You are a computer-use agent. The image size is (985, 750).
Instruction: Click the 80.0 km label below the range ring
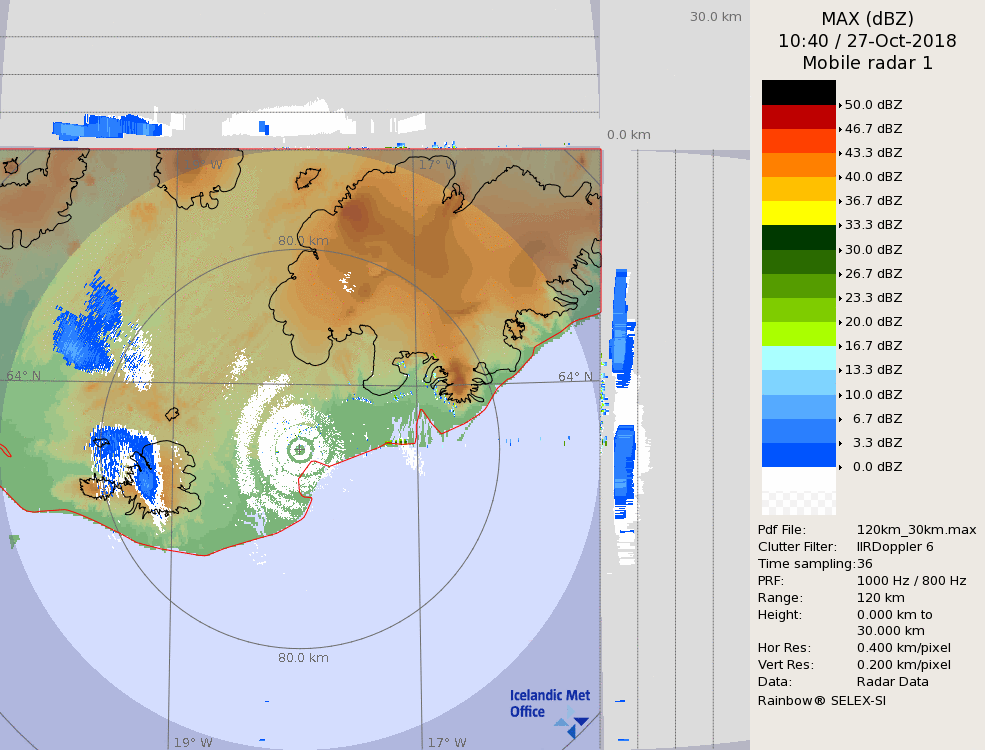click(x=303, y=658)
